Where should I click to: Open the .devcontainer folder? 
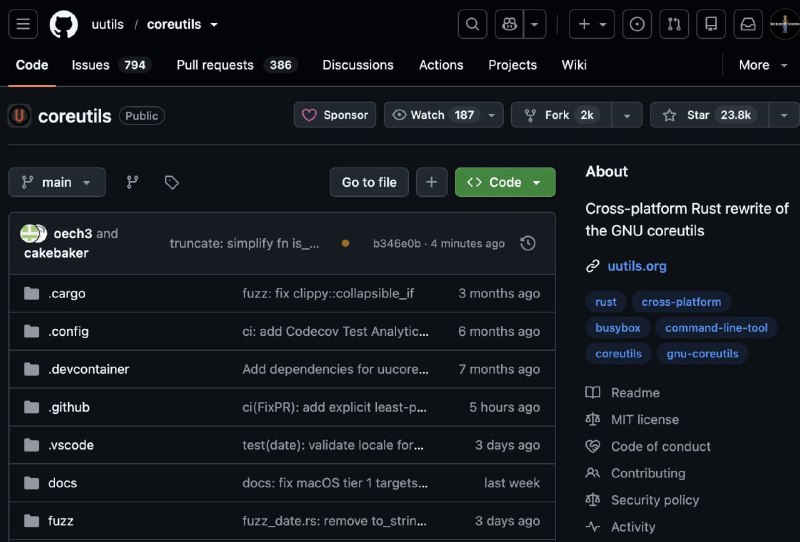pos(89,369)
